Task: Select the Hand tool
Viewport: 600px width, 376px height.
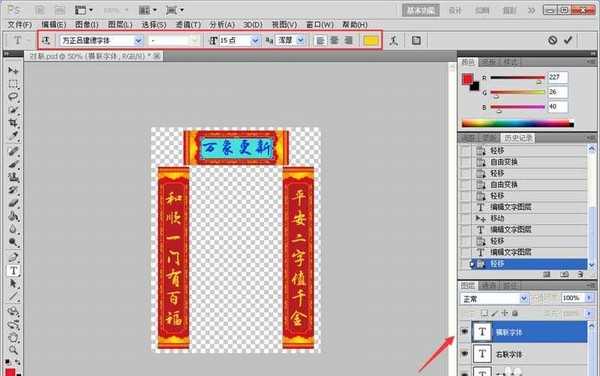Action: [13, 337]
